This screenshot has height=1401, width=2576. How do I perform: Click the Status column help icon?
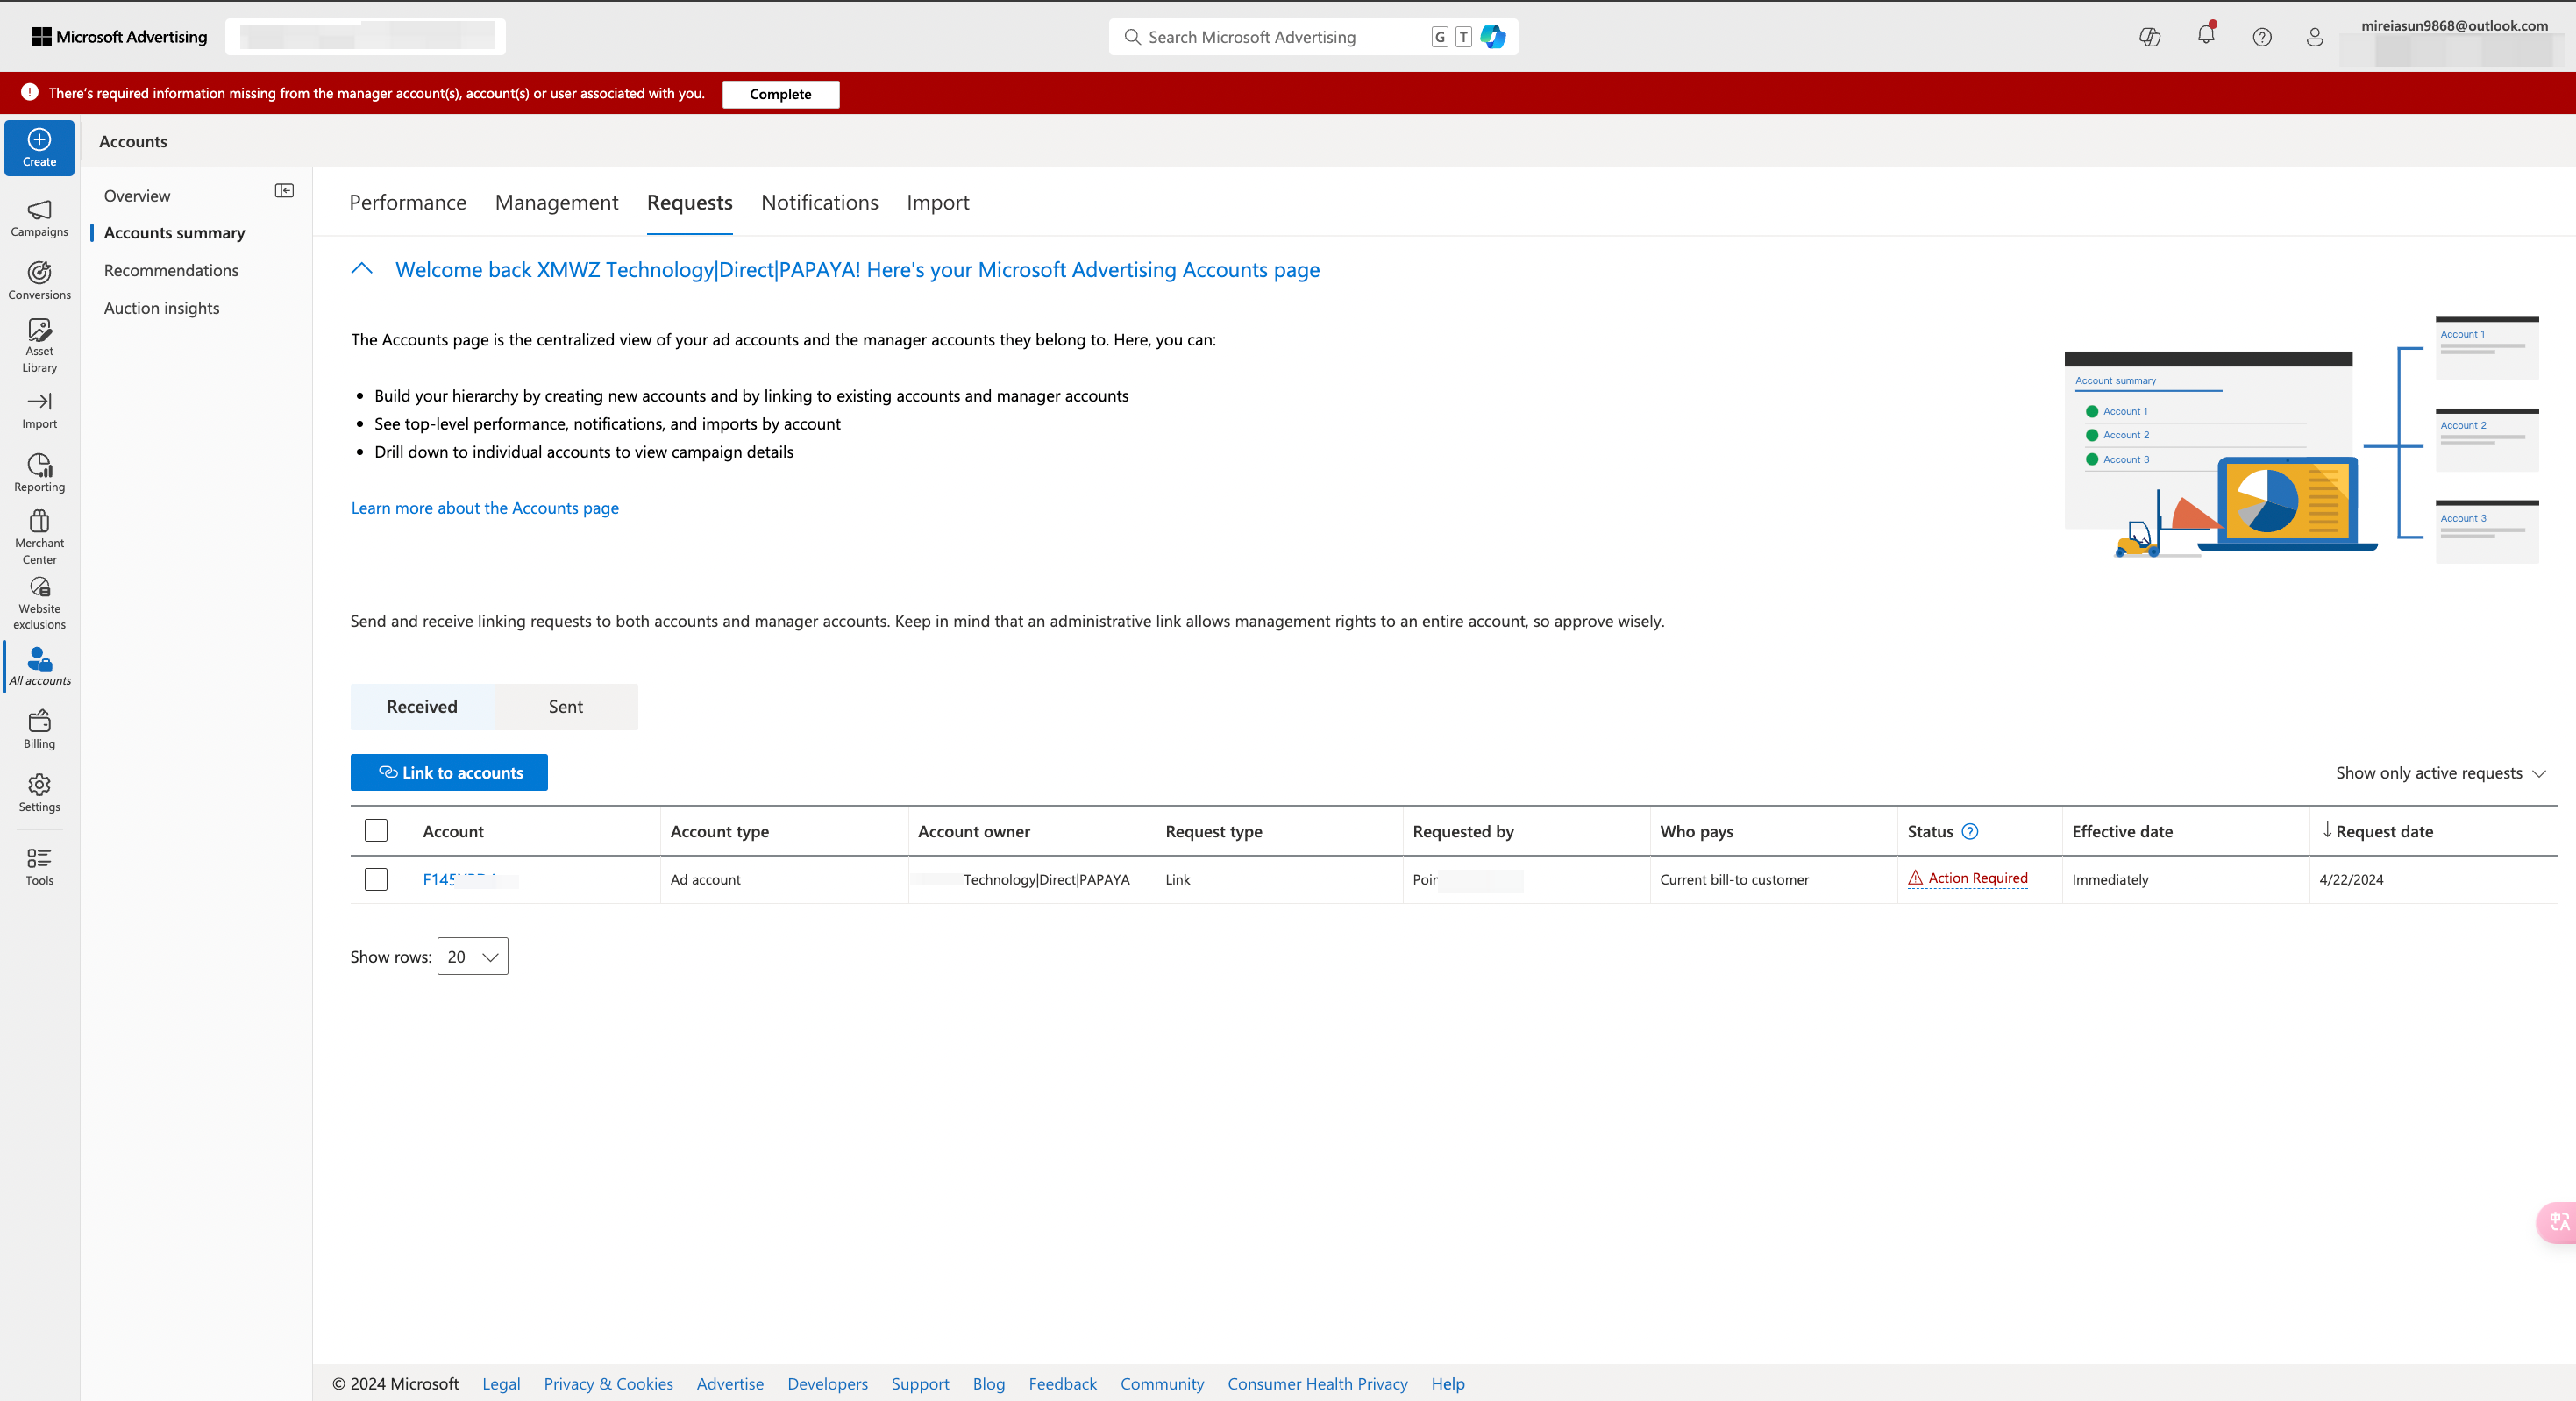tap(1970, 831)
